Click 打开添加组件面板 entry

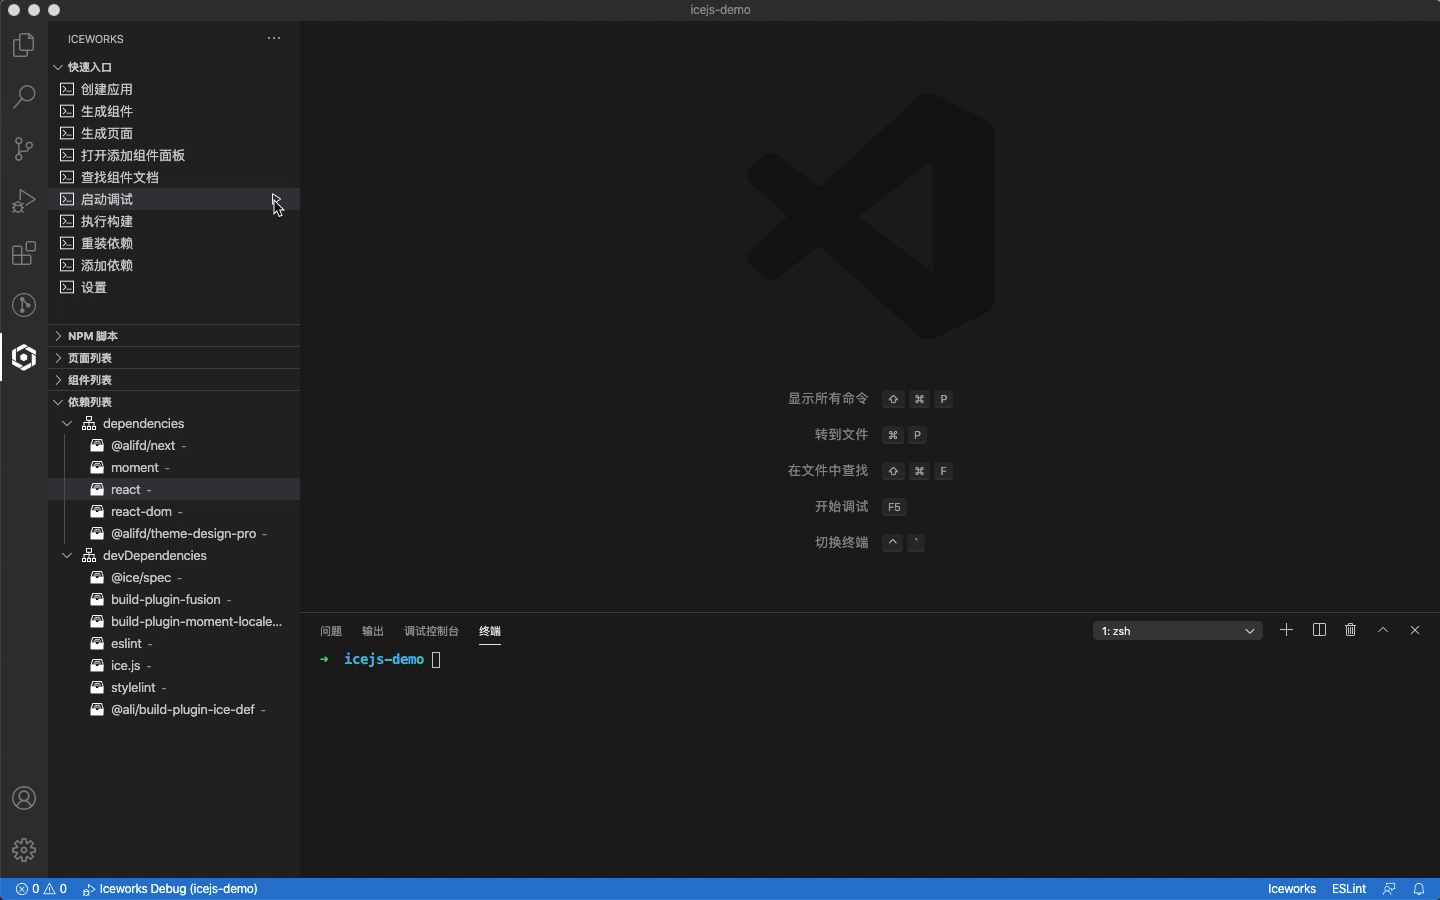point(174,155)
